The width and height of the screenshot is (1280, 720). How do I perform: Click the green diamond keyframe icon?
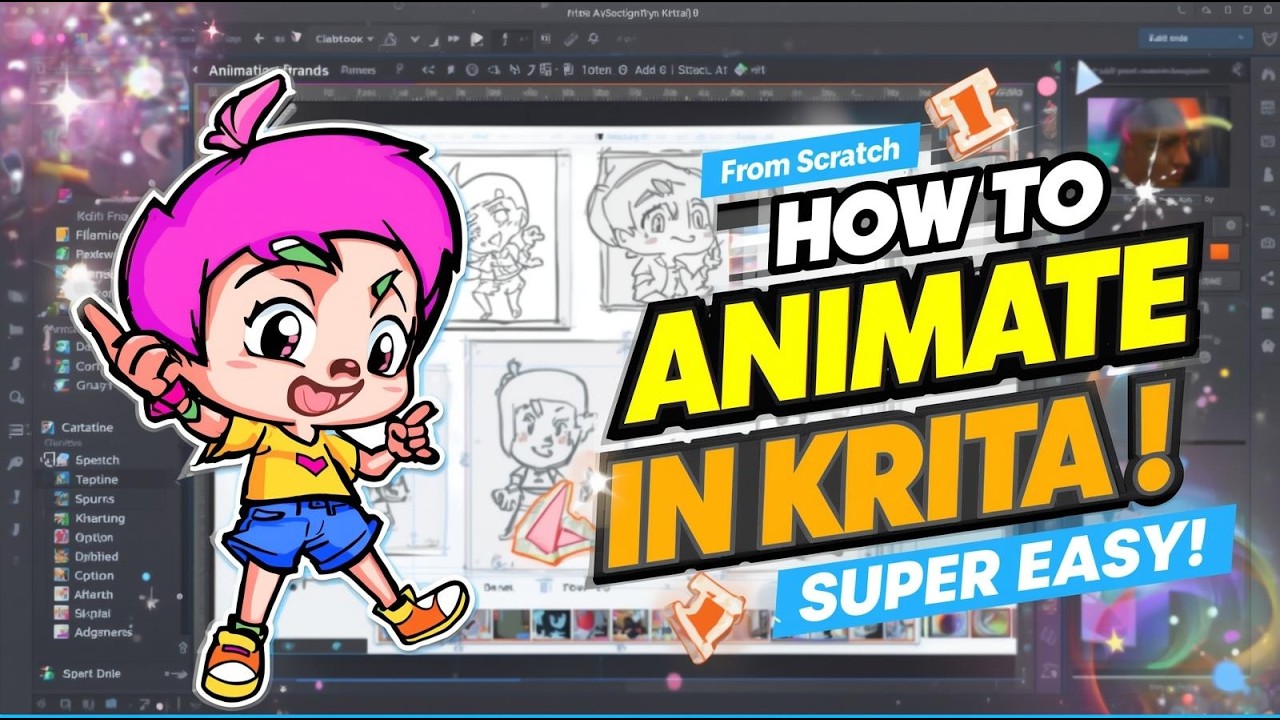740,70
